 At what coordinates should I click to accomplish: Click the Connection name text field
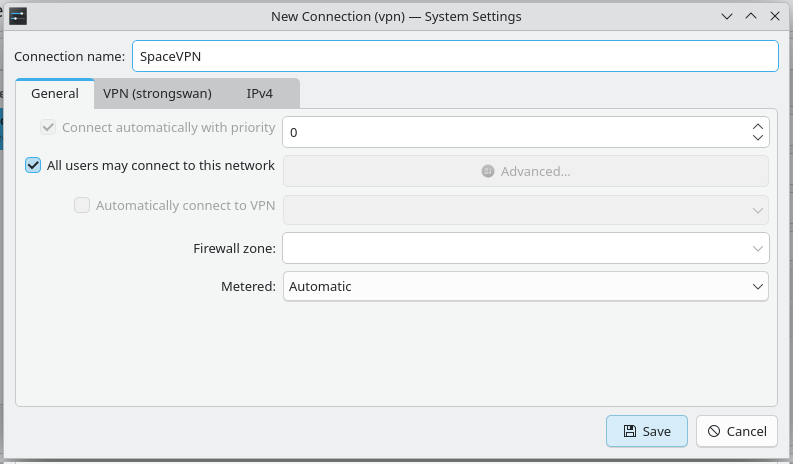click(x=455, y=56)
